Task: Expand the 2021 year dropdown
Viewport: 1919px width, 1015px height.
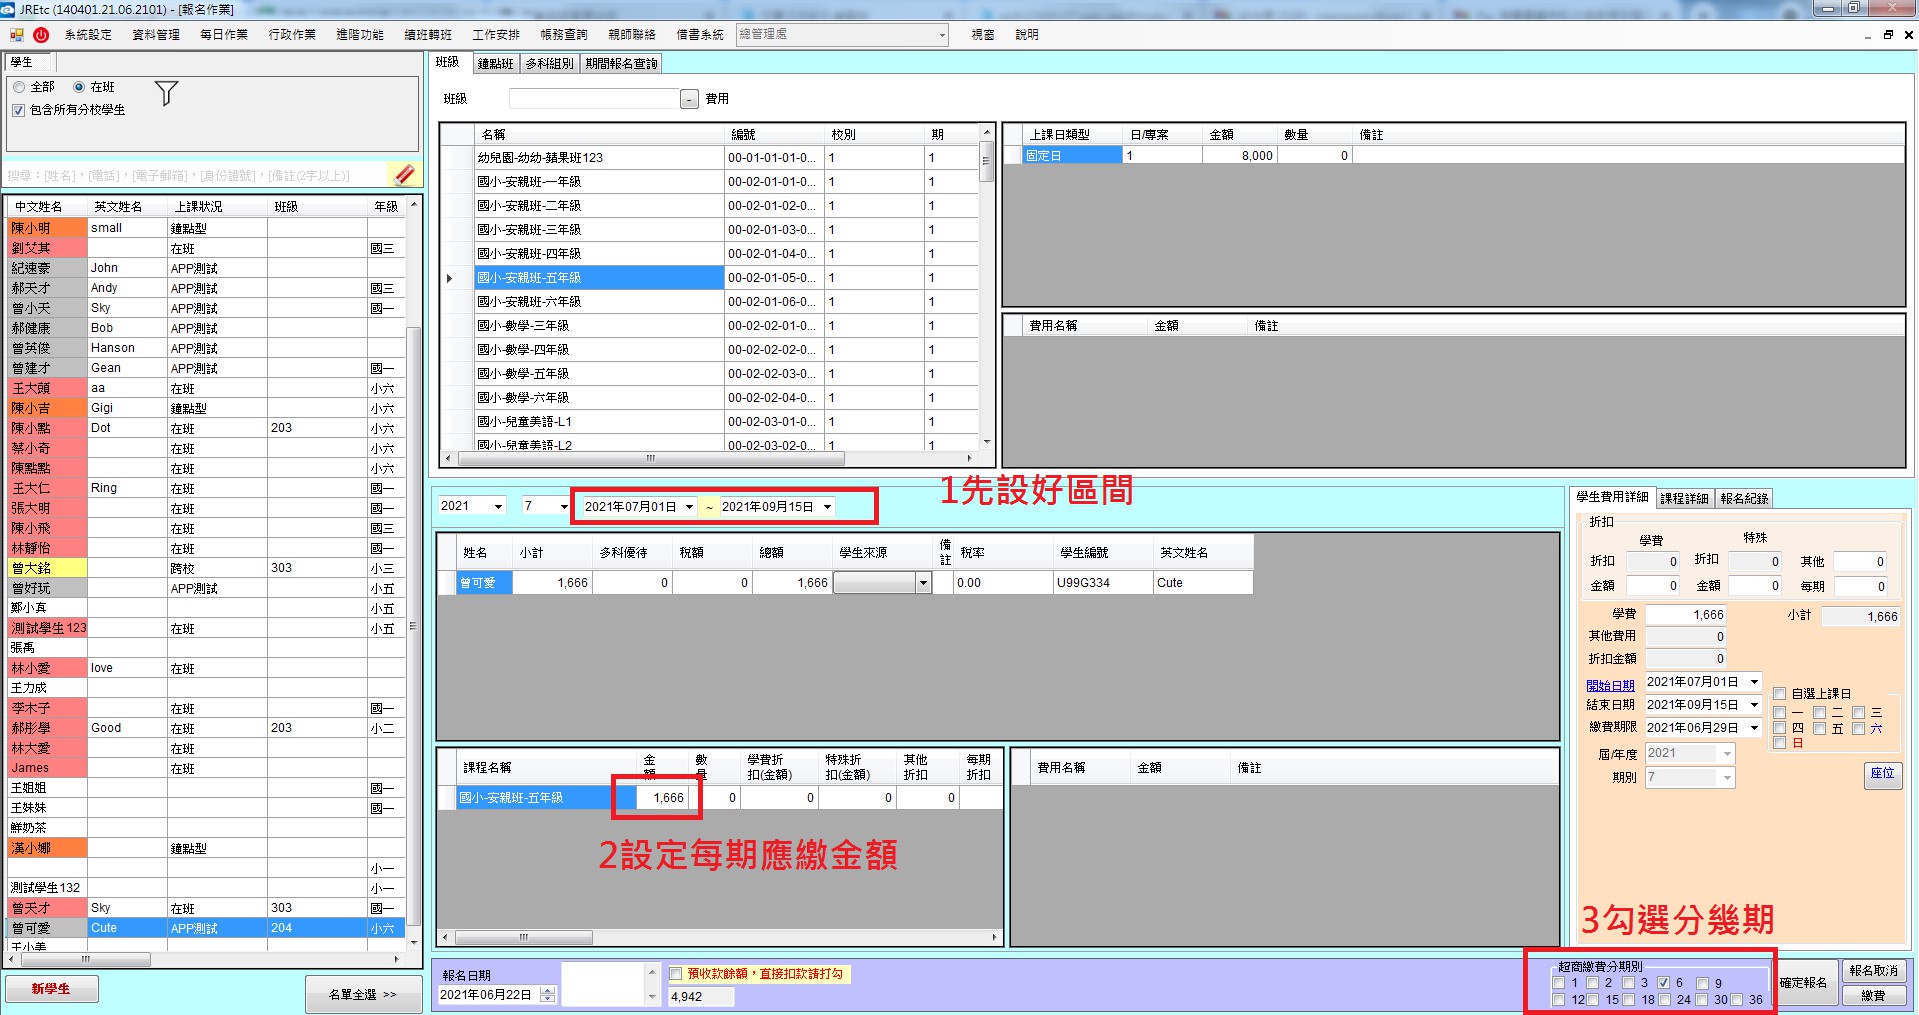Action: click(498, 506)
